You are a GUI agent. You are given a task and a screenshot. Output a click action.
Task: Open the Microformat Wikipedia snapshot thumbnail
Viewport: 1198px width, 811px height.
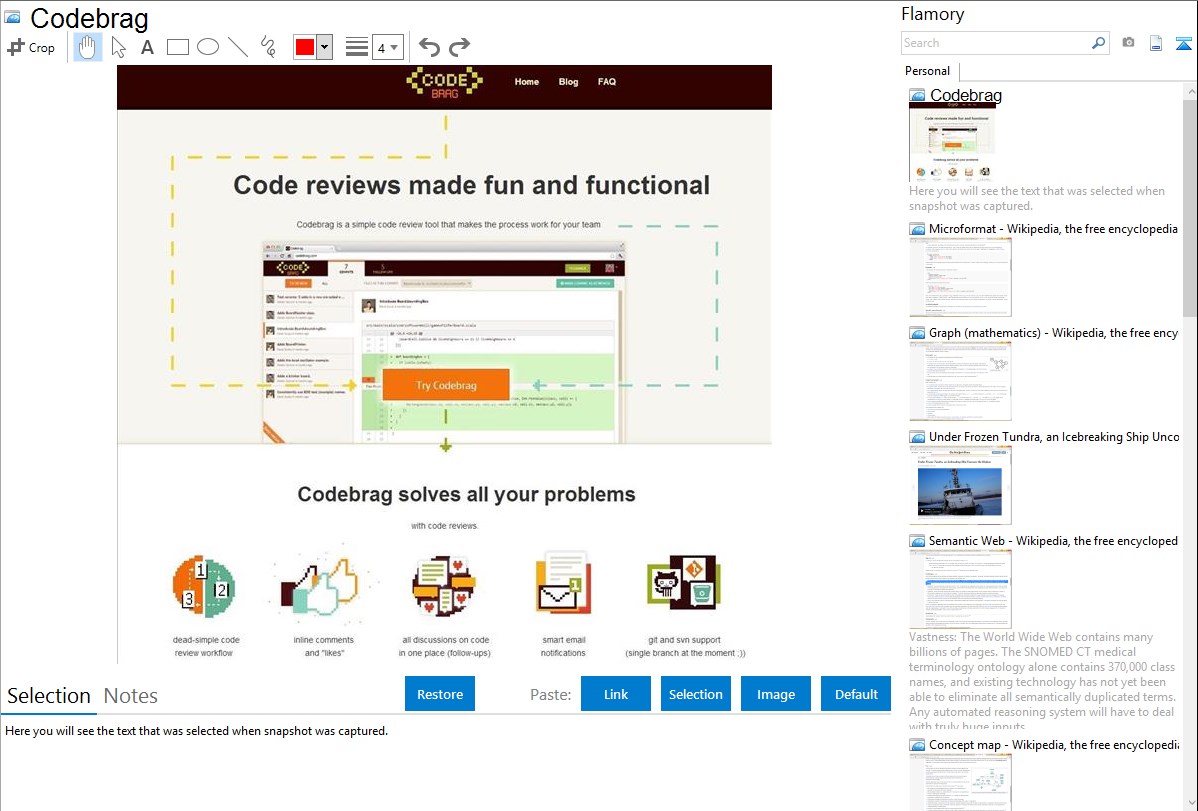pos(960,277)
